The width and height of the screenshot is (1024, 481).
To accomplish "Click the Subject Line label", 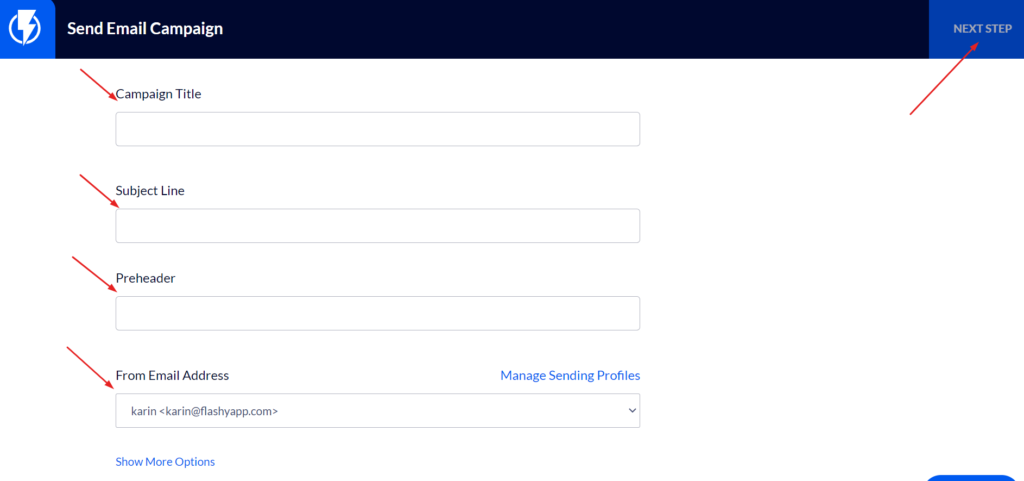I will [150, 191].
